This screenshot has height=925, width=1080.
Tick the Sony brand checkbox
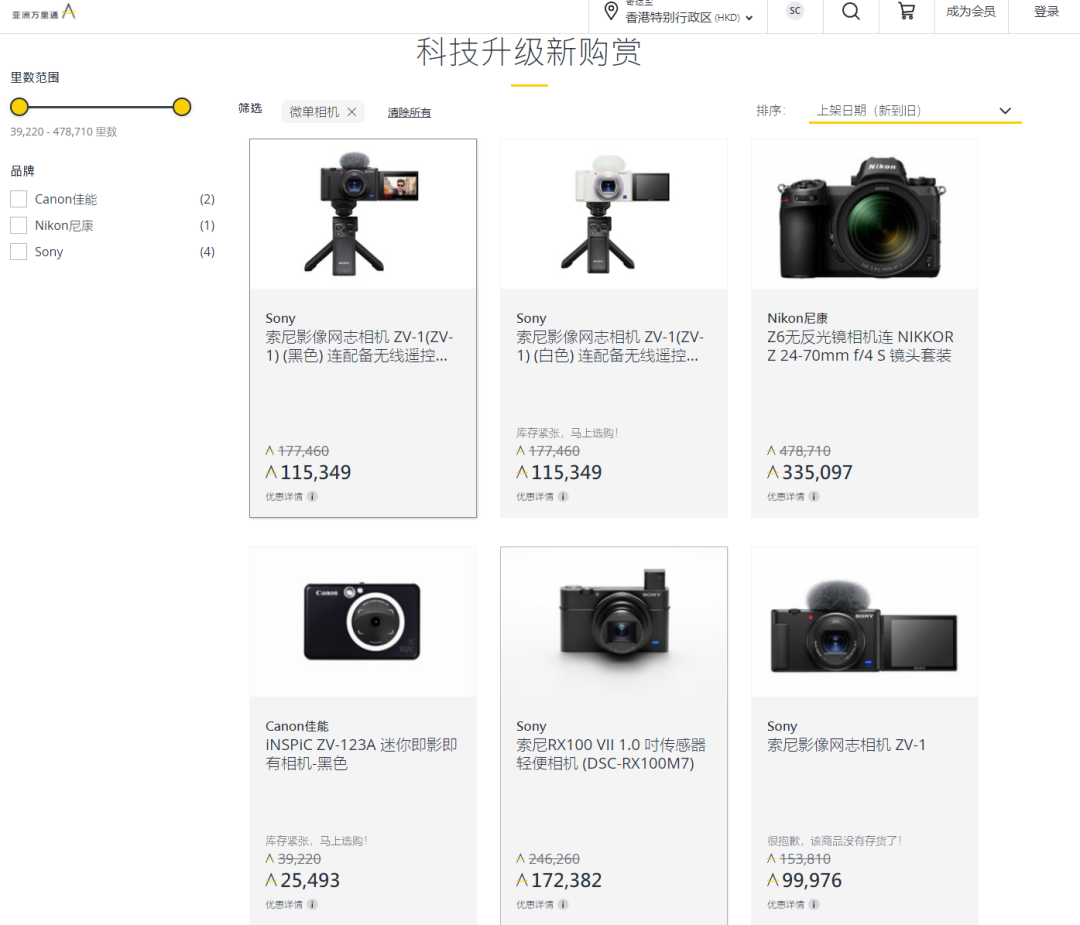19,251
